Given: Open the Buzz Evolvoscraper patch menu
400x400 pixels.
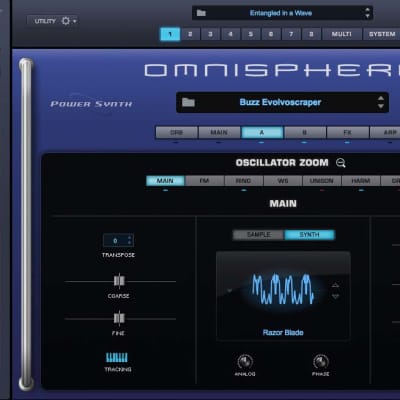Looking at the screenshot, I should (x=282, y=102).
